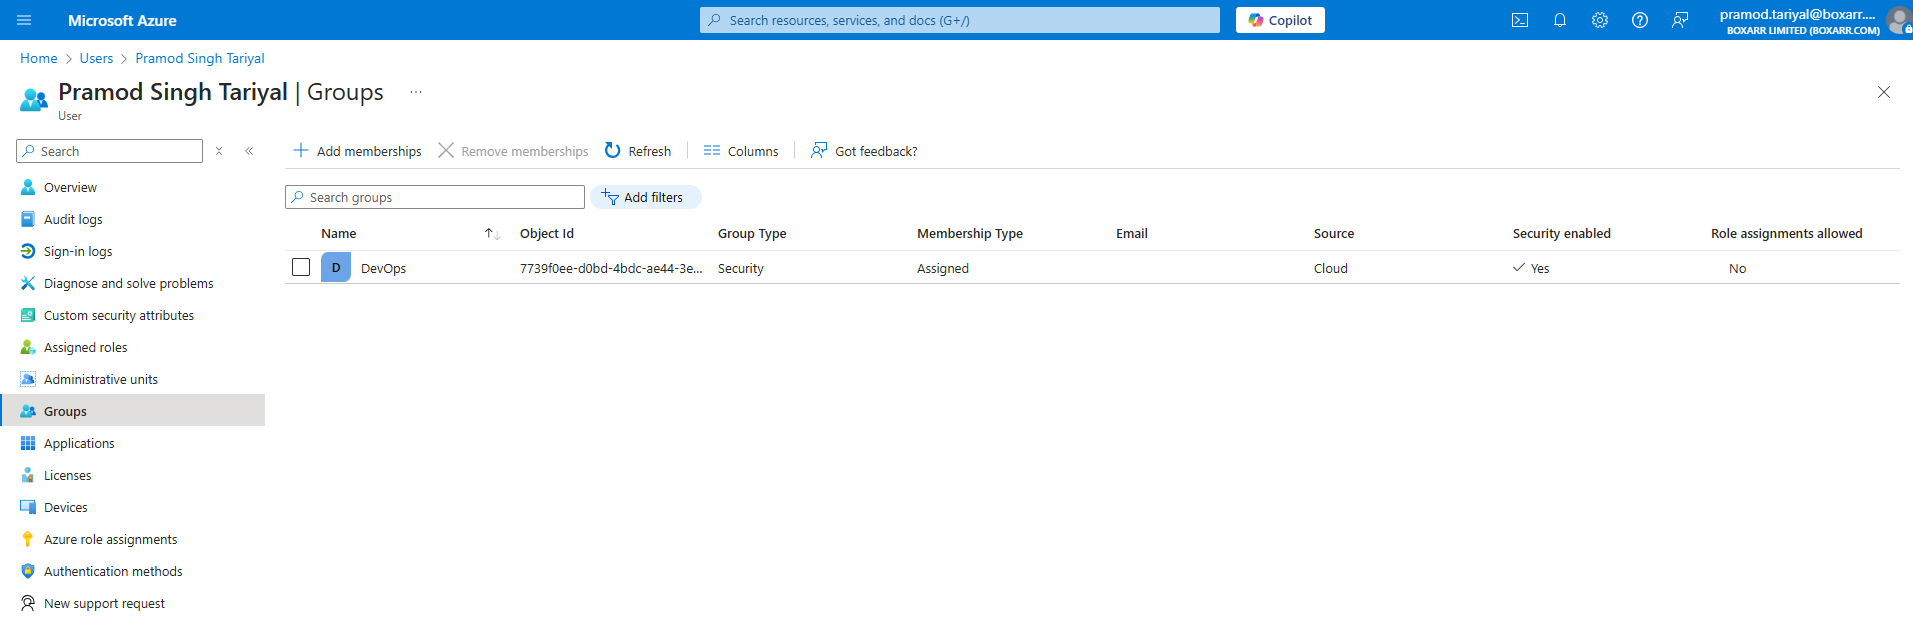Click the DevOps group D avatar
The height and width of the screenshot is (621, 1913).
pos(336,267)
